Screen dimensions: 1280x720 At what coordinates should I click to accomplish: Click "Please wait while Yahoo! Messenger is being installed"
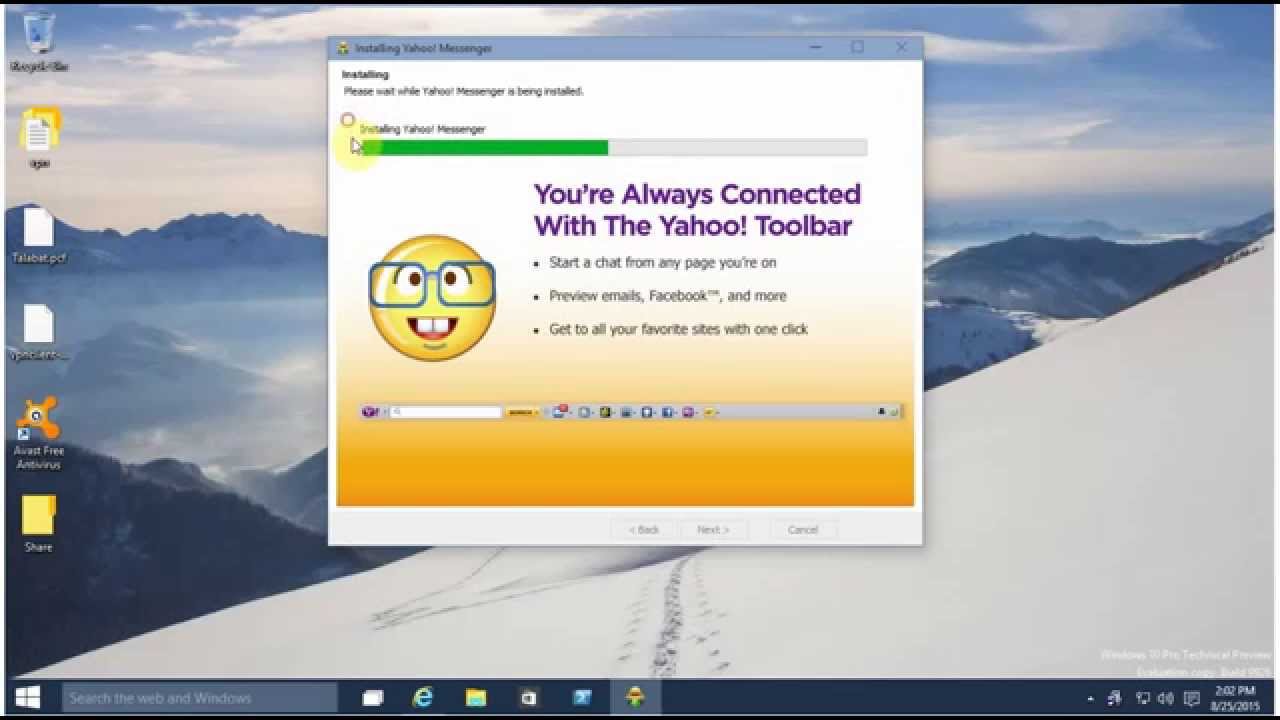464,91
